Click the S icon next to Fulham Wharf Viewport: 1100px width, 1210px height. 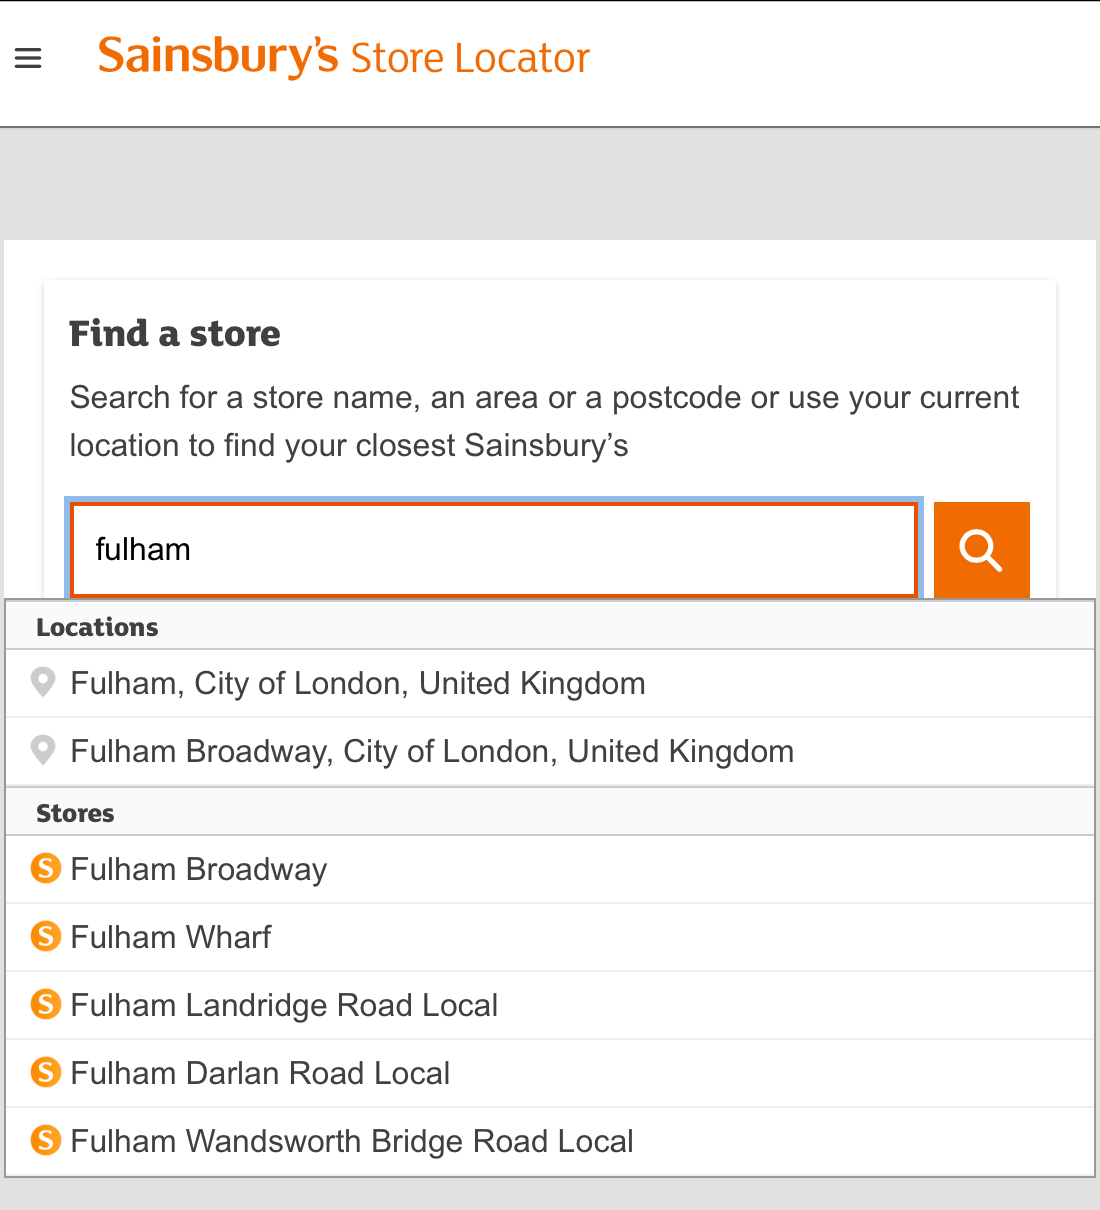(46, 935)
